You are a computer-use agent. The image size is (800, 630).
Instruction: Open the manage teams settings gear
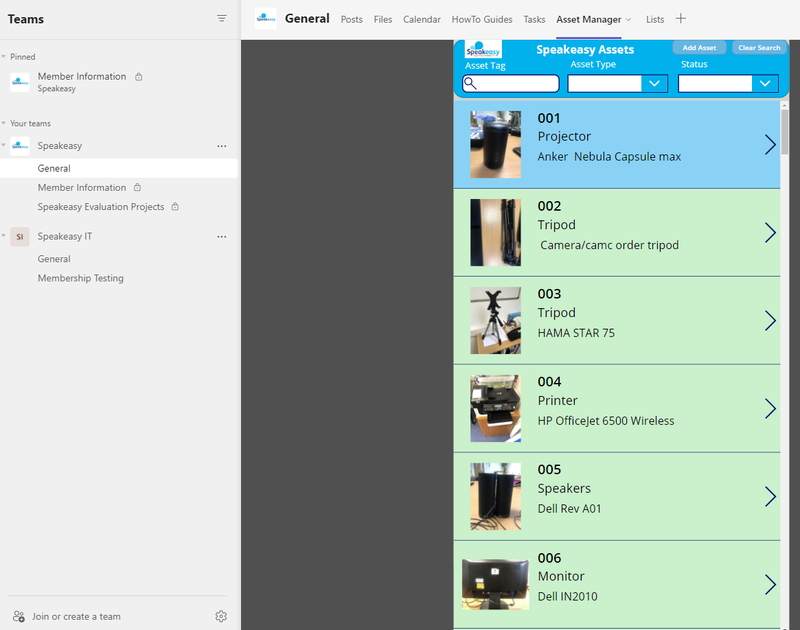pyautogui.click(x=221, y=616)
